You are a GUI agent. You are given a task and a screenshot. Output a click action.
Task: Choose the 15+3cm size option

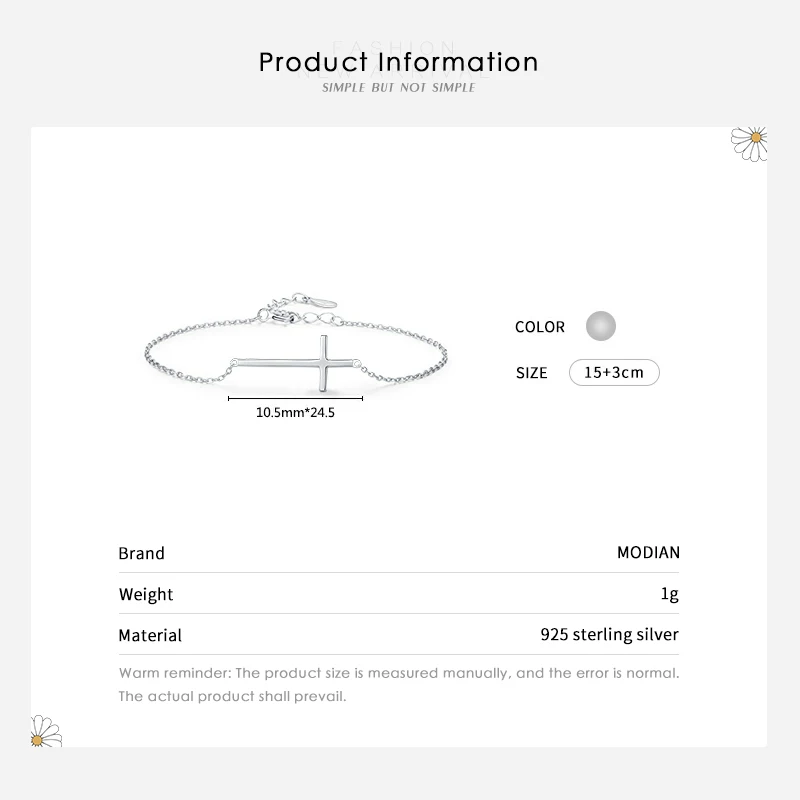614,373
